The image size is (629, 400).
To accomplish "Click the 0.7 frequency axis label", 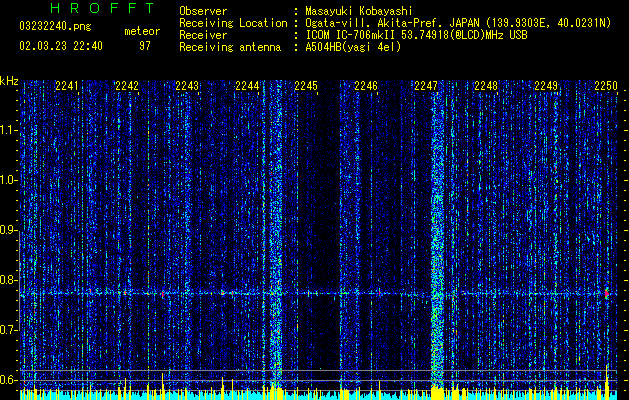I will pyautogui.click(x=8, y=330).
